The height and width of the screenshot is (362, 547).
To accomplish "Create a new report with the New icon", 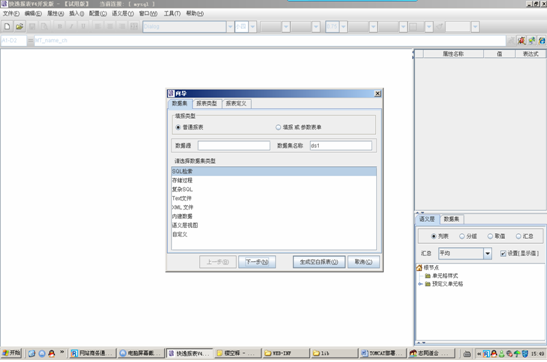I will tap(7, 27).
